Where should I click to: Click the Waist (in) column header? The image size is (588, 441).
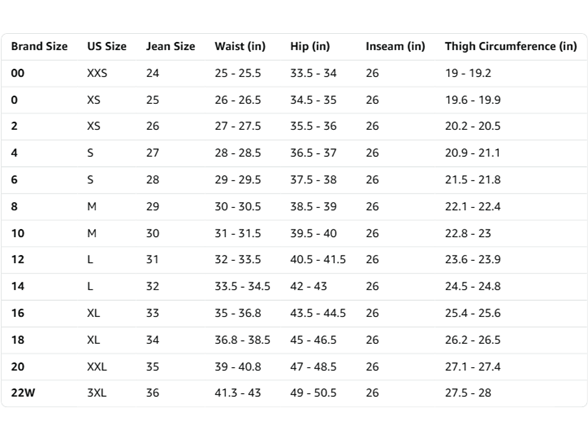(x=240, y=46)
